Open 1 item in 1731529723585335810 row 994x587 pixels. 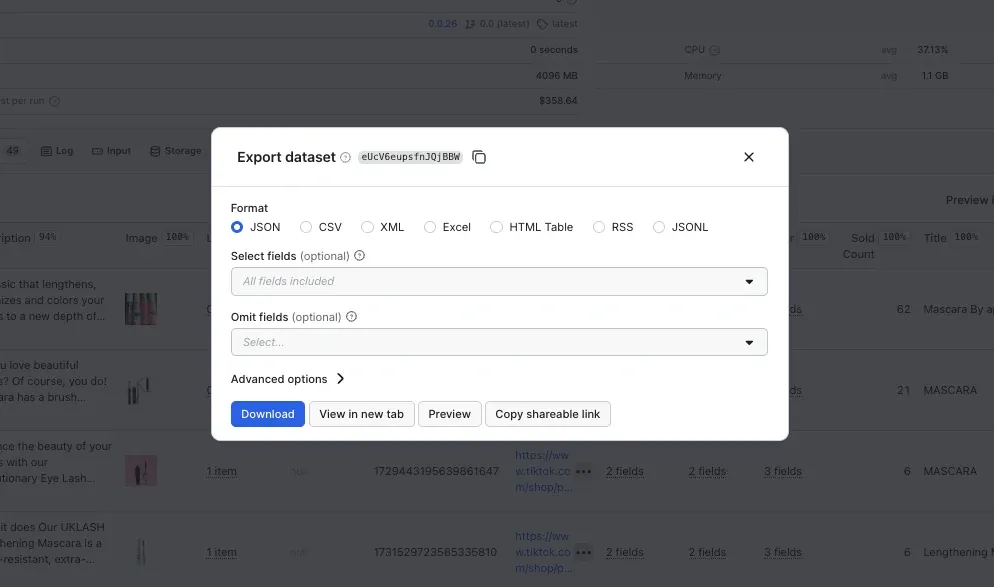[221, 553]
